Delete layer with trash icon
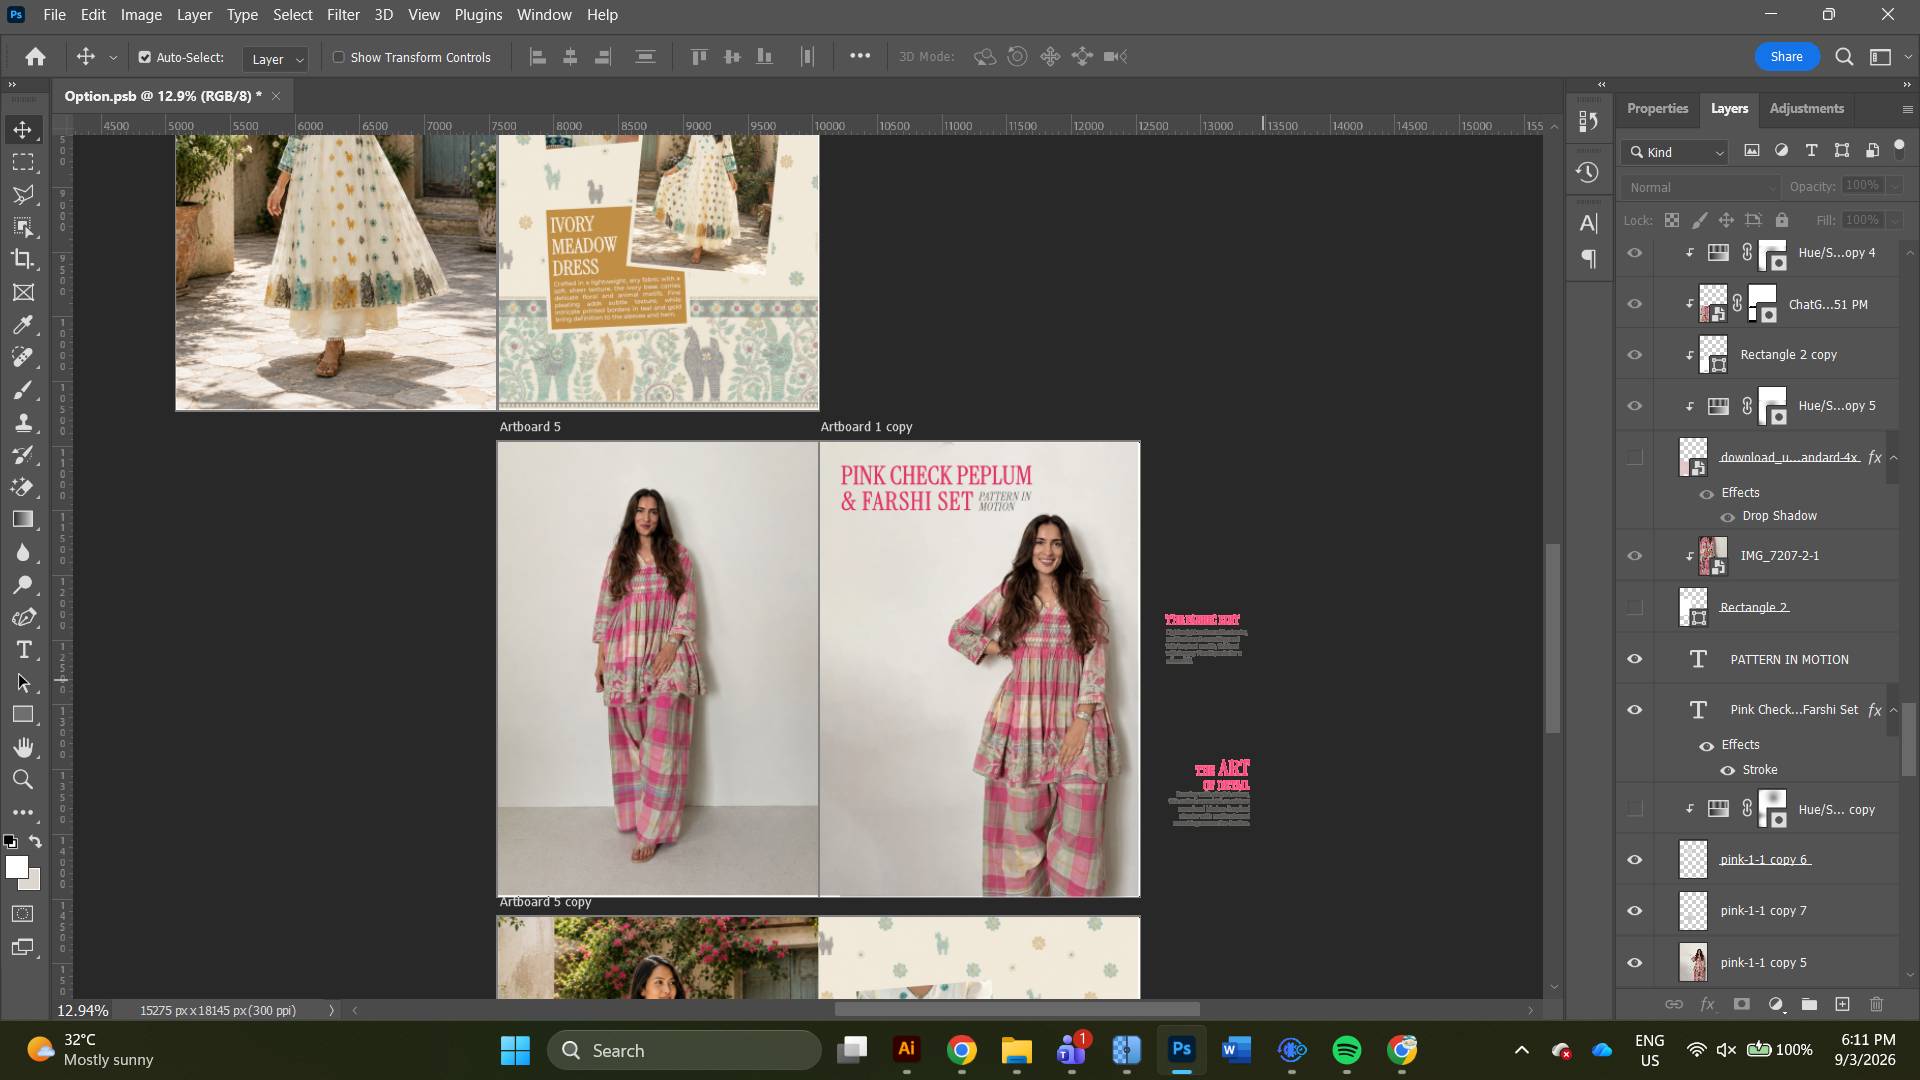This screenshot has width=1920, height=1080. pos(1876,1004)
